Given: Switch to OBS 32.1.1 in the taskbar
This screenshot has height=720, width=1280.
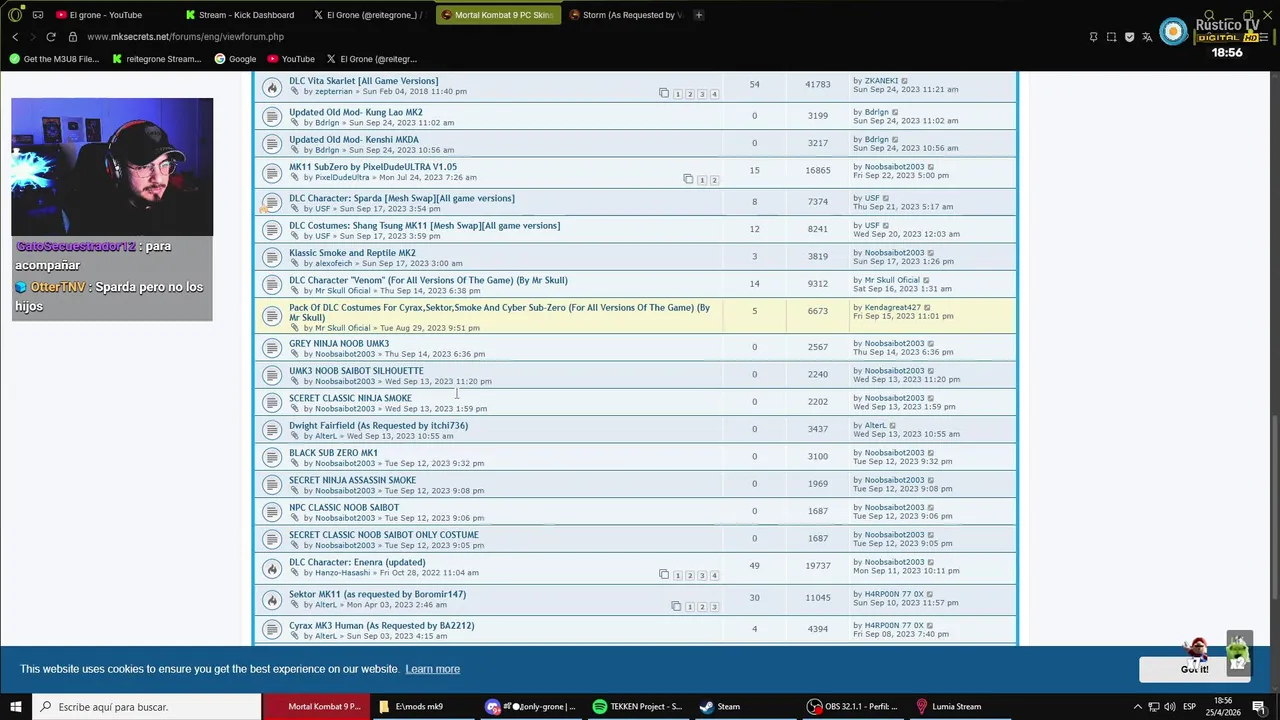Looking at the screenshot, I should 852,707.
